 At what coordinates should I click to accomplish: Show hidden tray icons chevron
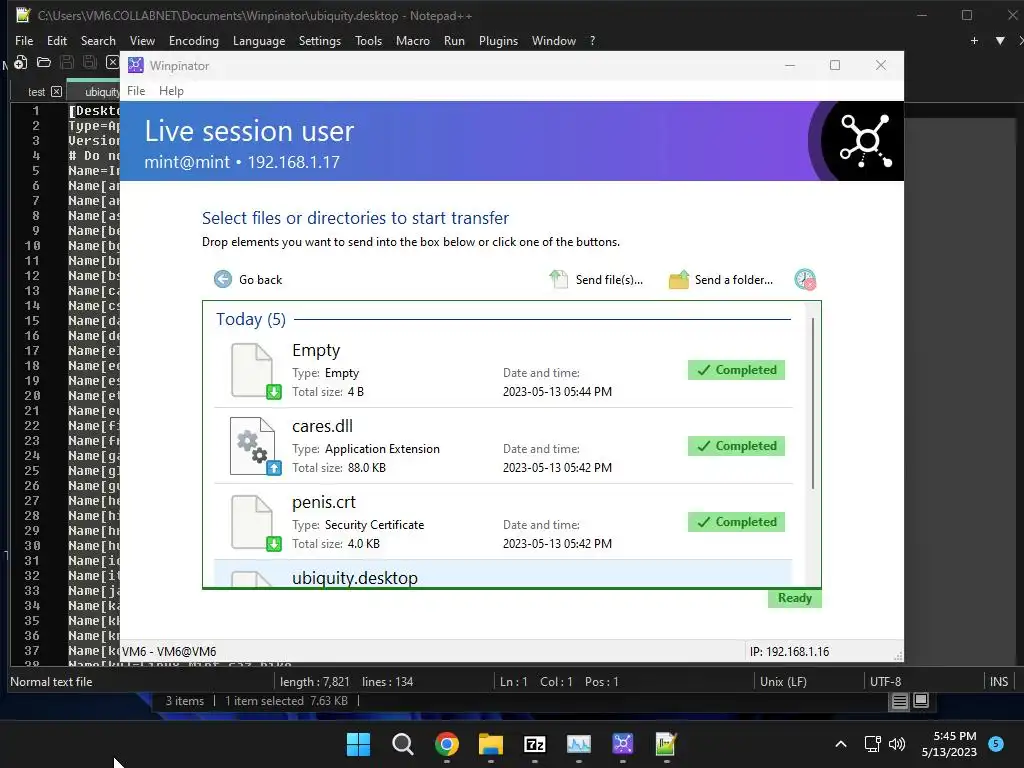841,744
